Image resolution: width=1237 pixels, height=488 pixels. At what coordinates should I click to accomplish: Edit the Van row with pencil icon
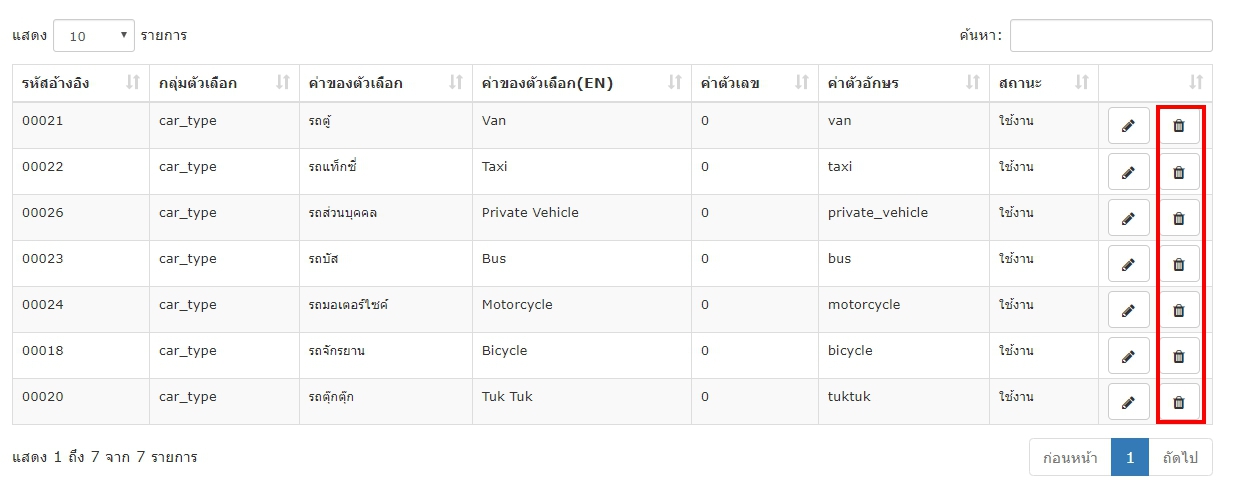1129,126
